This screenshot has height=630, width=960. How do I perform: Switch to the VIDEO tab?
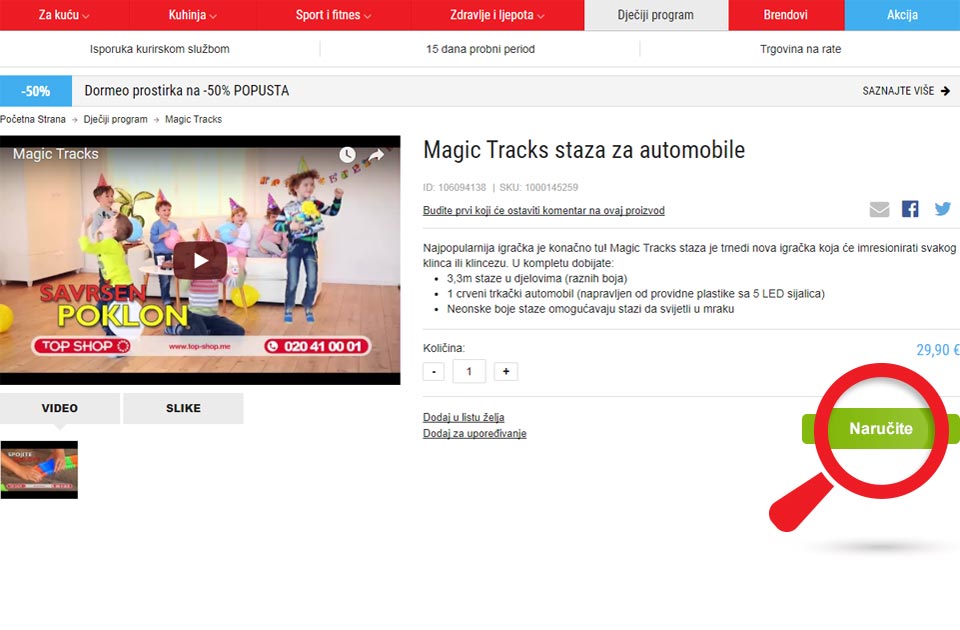[60, 408]
